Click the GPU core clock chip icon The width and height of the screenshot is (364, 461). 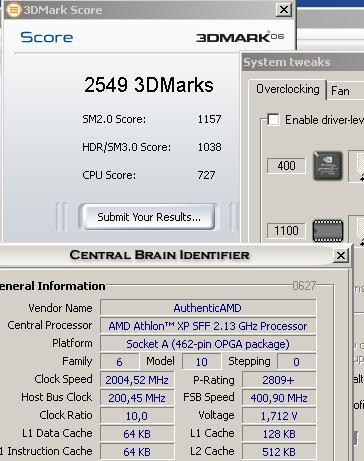coord(328,166)
